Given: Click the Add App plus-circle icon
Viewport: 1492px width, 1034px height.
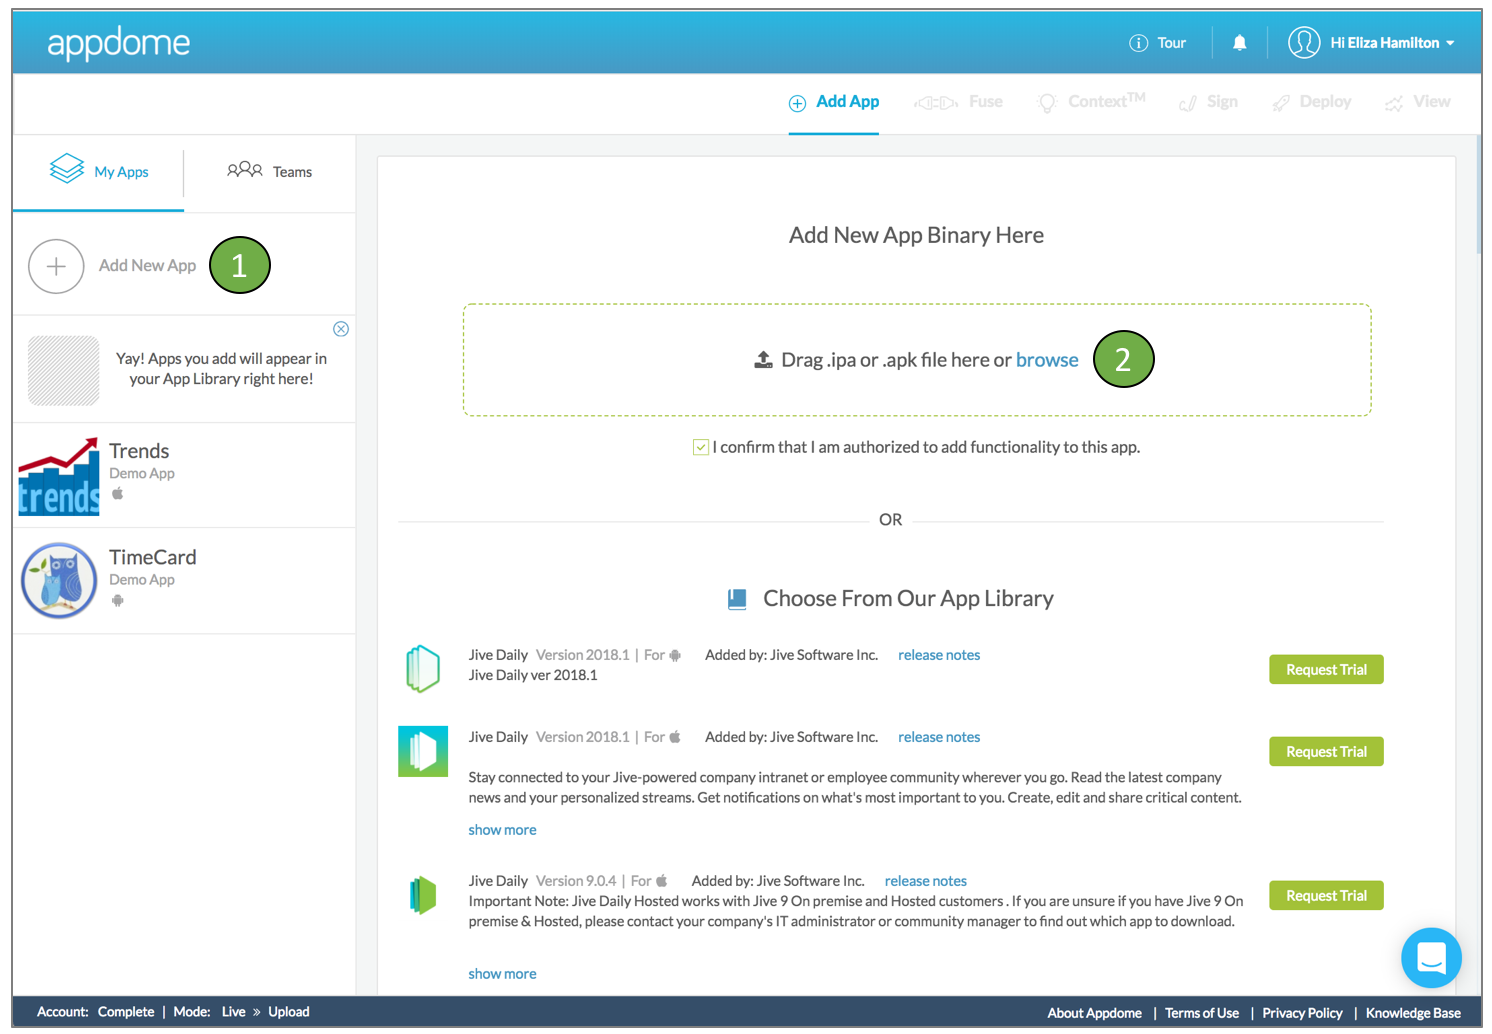Looking at the screenshot, I should click(x=797, y=103).
